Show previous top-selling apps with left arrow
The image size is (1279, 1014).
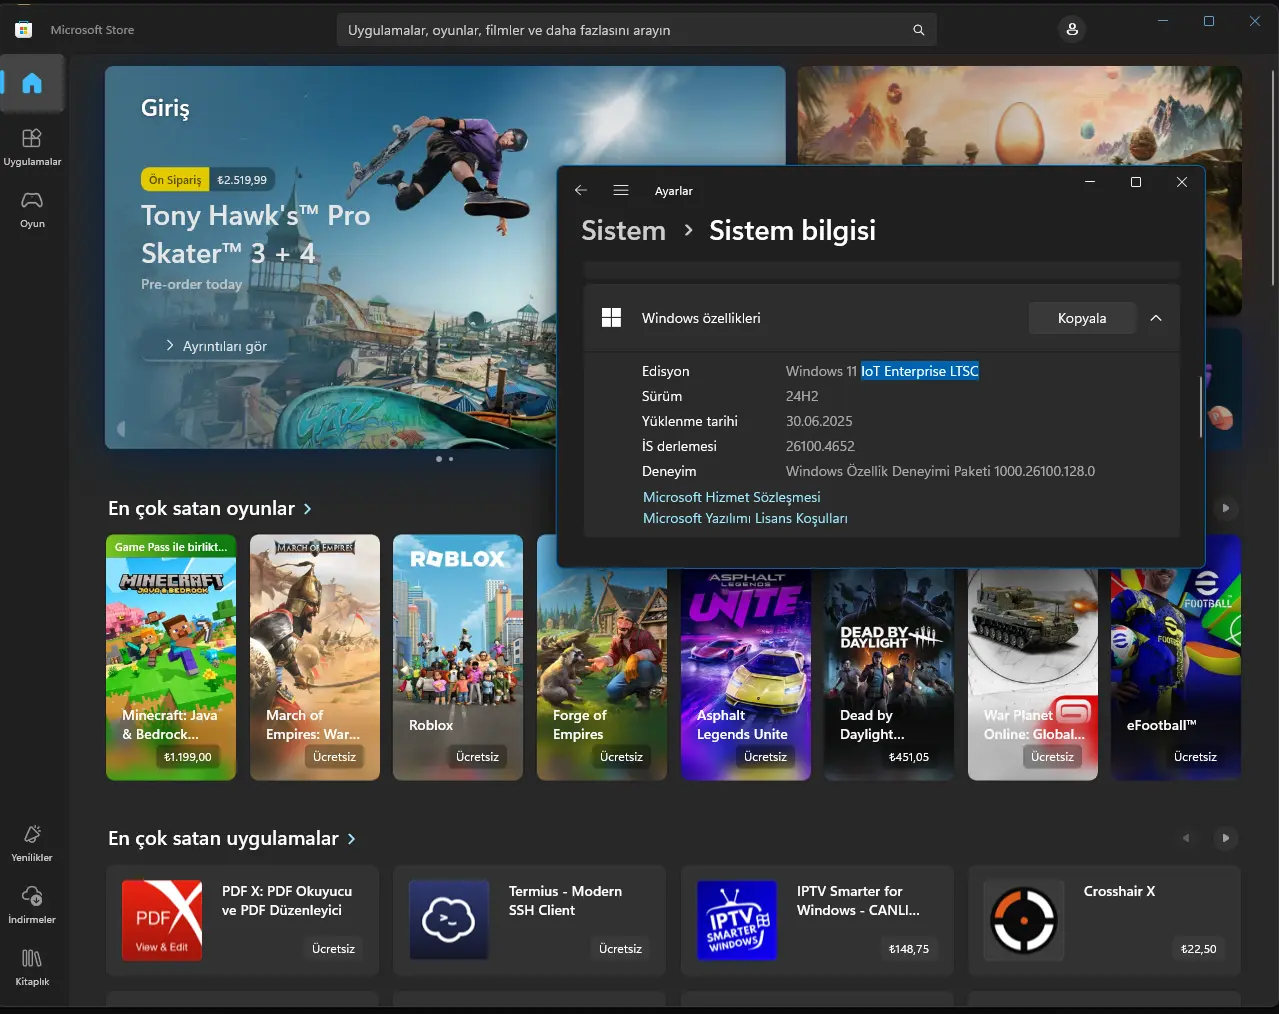(1186, 838)
